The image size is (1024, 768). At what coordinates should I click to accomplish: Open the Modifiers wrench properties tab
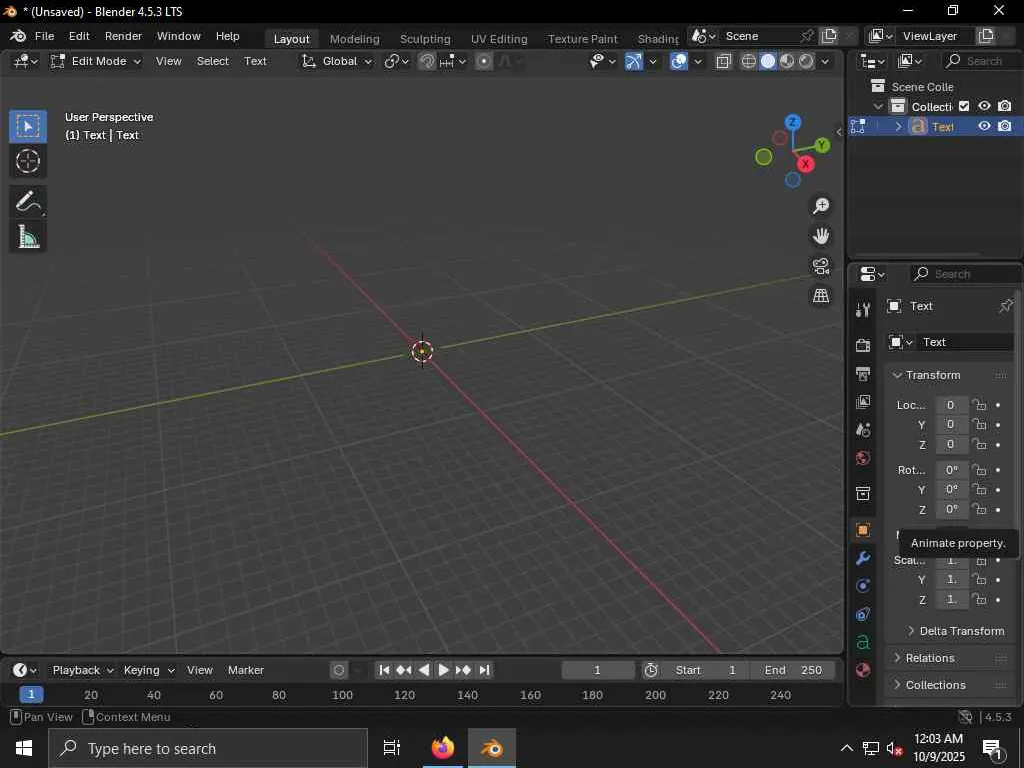[863, 558]
